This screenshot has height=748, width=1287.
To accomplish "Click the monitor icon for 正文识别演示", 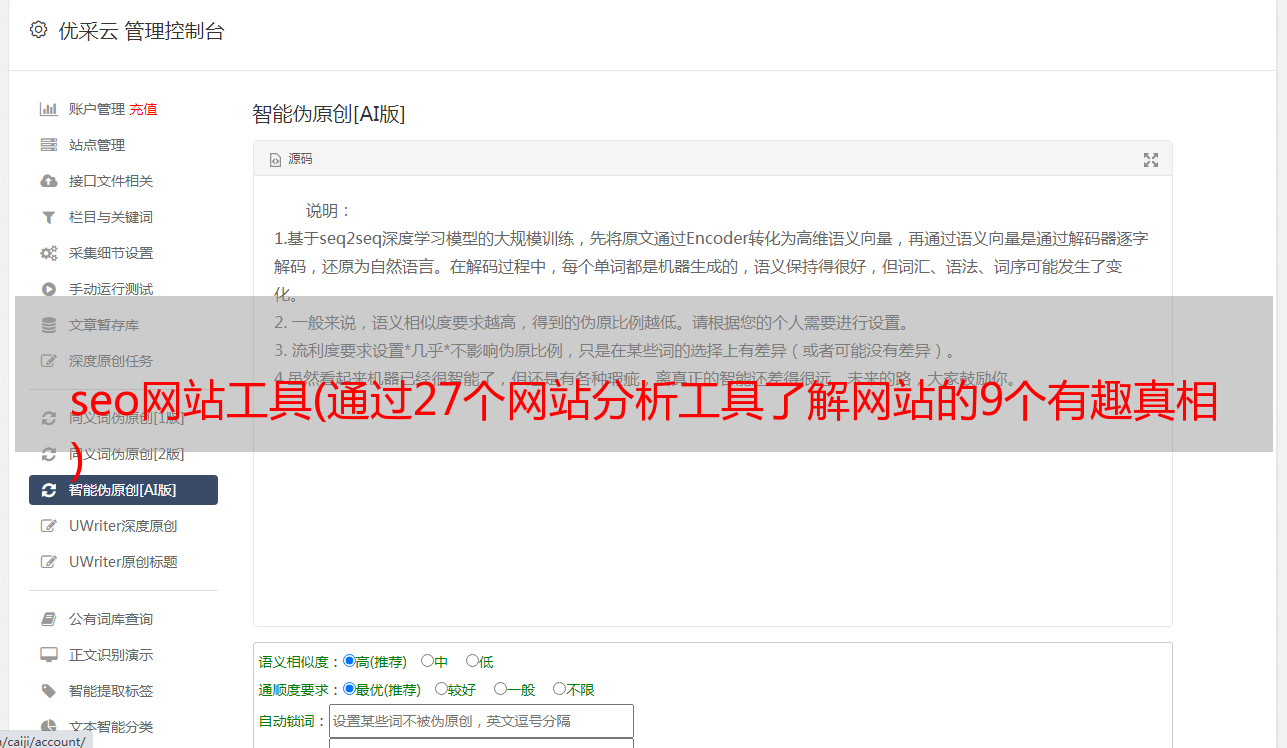I will [x=48, y=655].
